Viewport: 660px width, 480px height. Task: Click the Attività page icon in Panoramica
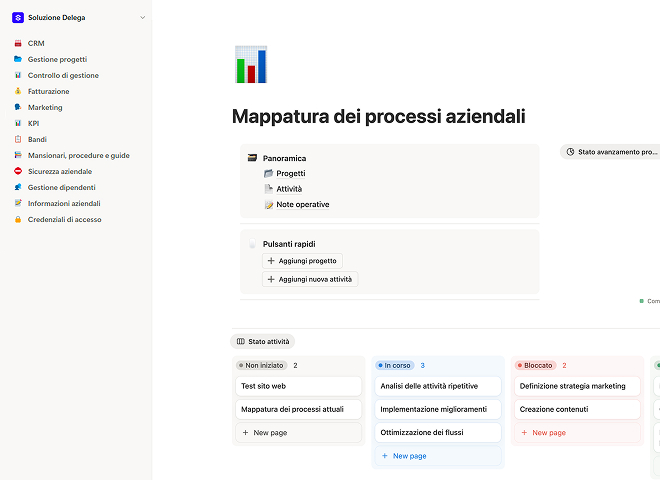coord(269,189)
